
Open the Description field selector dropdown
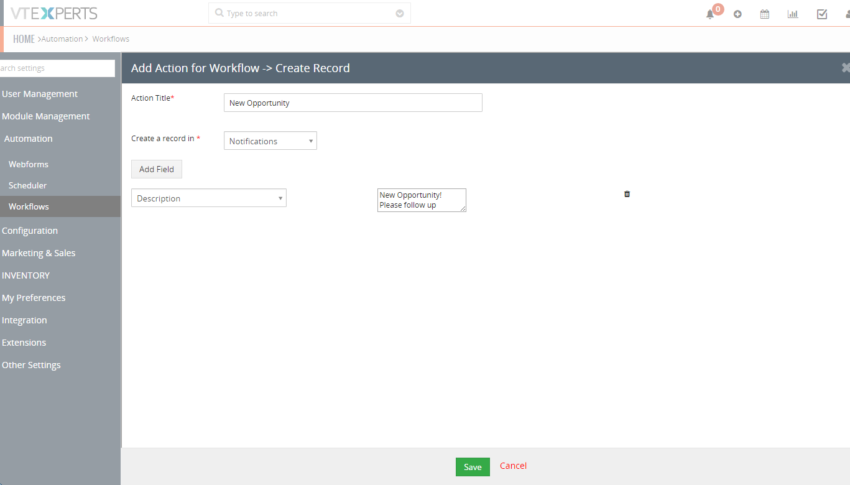pos(209,198)
